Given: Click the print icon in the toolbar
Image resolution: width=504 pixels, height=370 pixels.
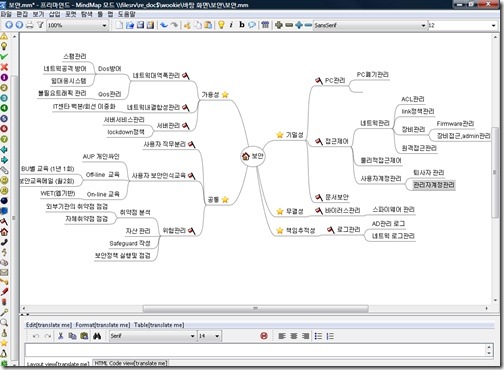Looking at the screenshot, I should (x=30, y=25).
